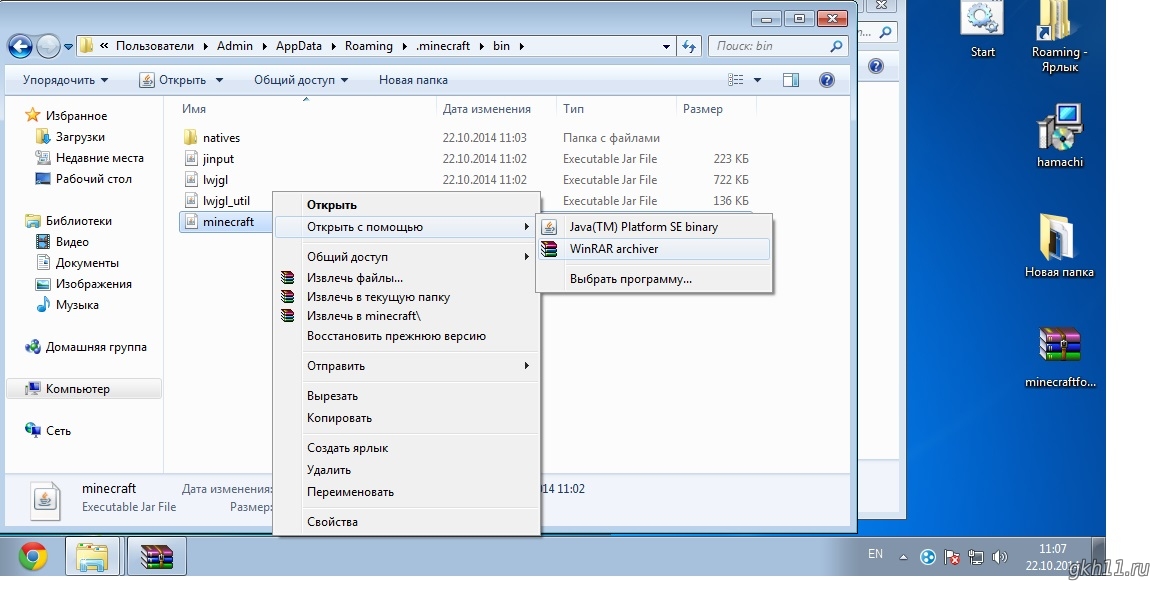Expand the Открыть с помощью submenu
This screenshot has width=1162, height=590.
coord(407,227)
